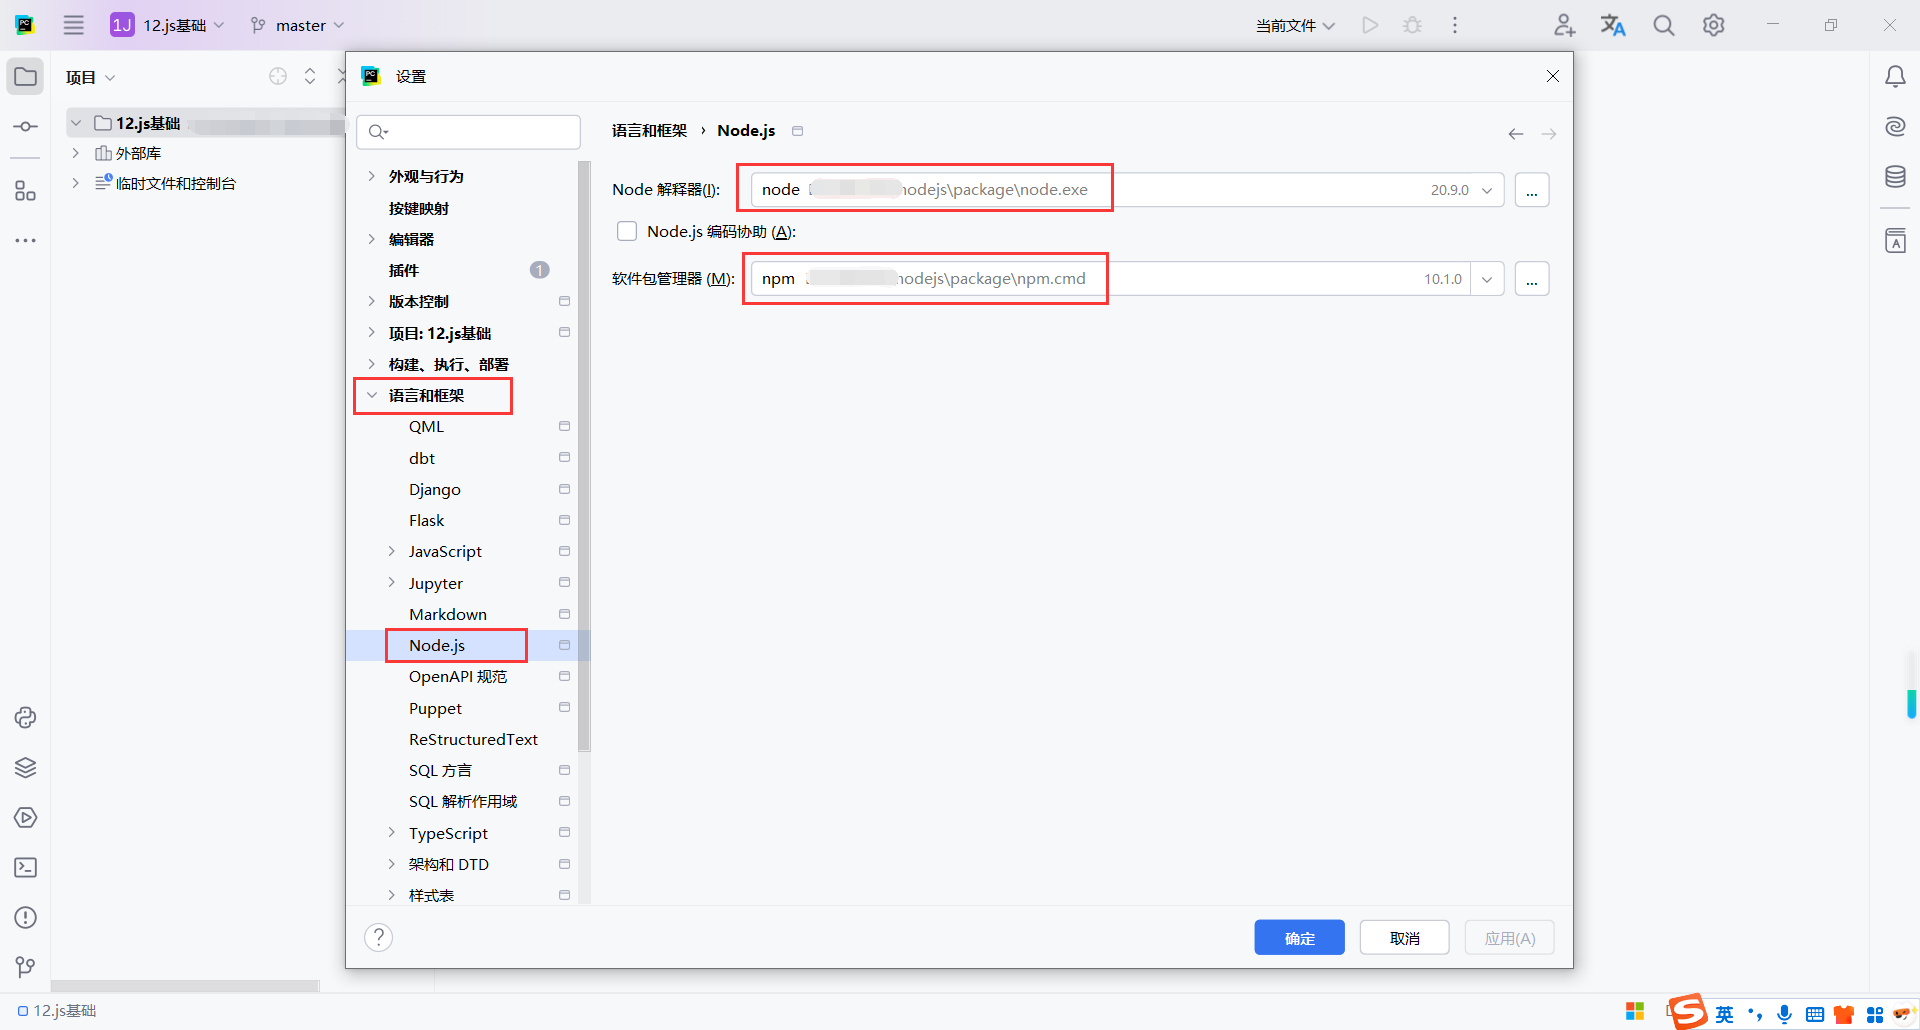Click the Debug bug icon
Screen dimensions: 1920x1030
click(x=1412, y=25)
